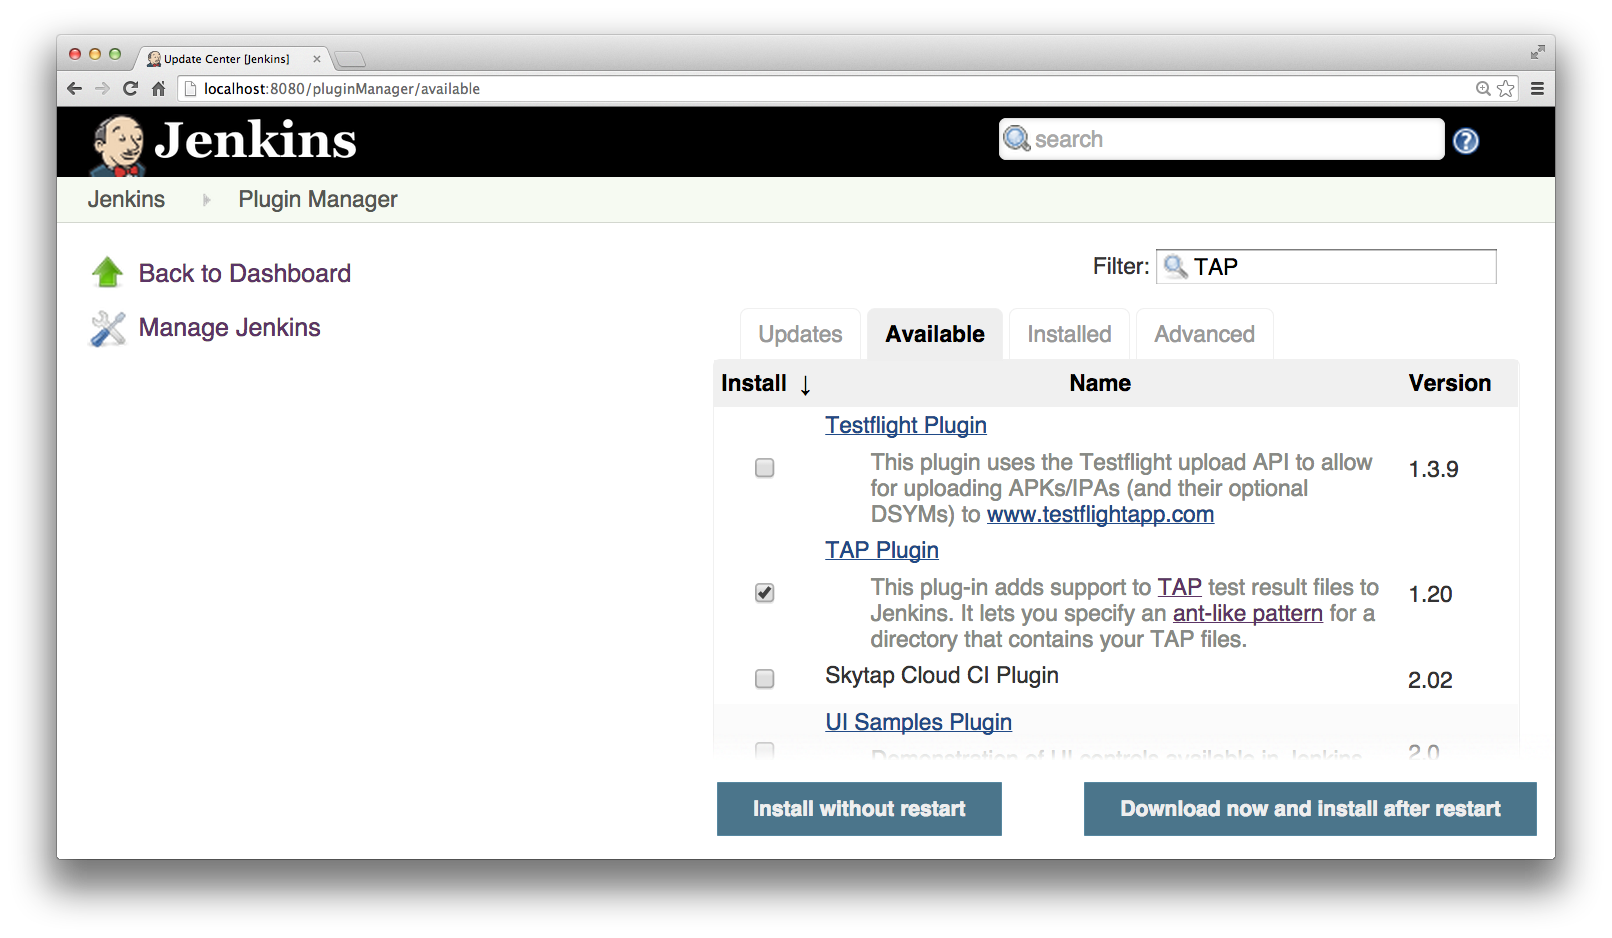Click the Manage Jenkins tools icon

click(x=108, y=328)
